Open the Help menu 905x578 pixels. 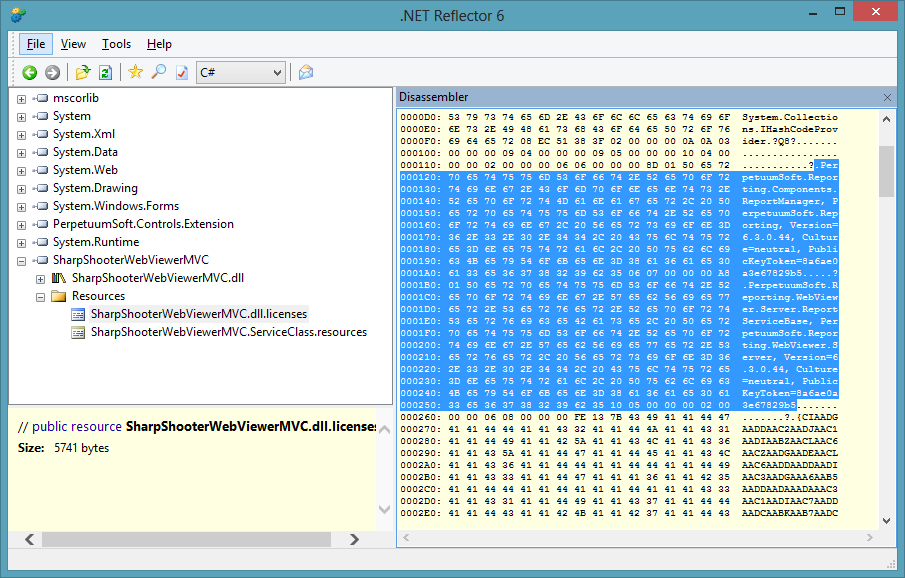[x=159, y=44]
